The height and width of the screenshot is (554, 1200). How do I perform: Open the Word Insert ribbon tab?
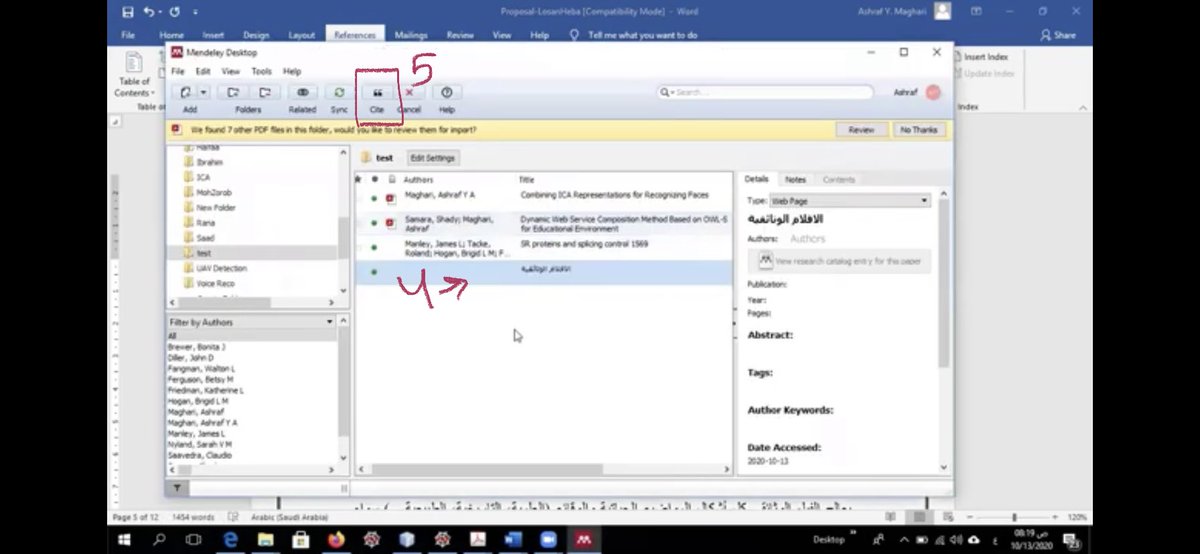214,35
